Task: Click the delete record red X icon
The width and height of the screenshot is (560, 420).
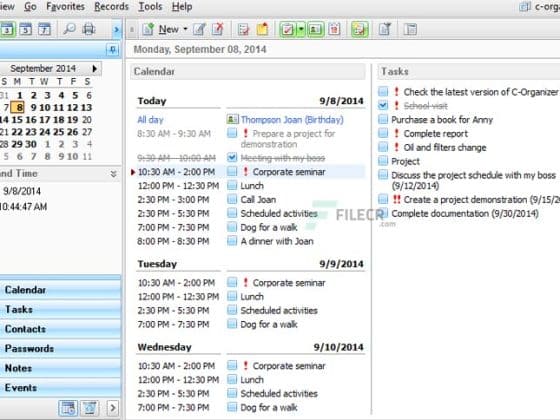Action: 218,29
